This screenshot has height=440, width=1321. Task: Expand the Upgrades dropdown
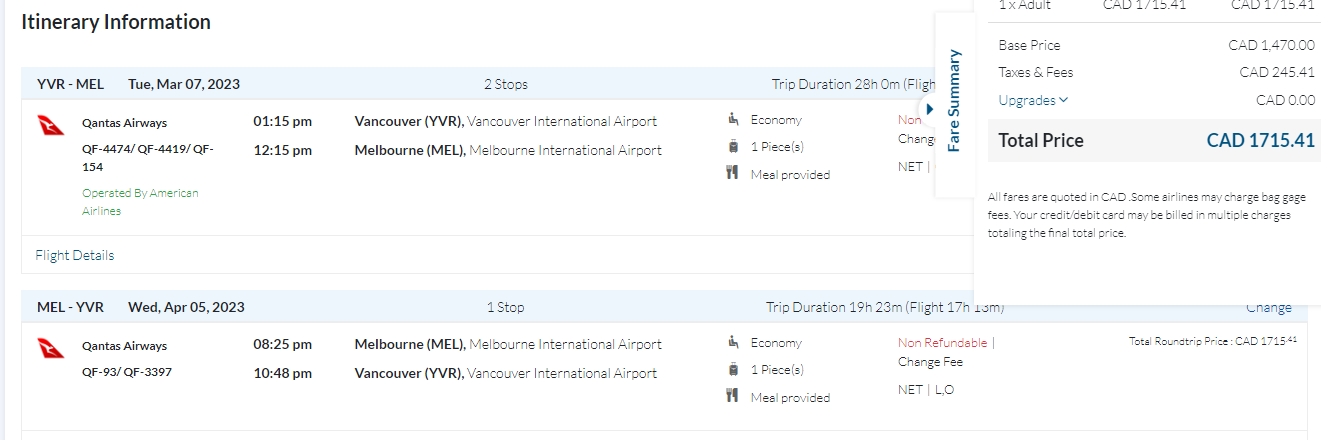coord(1033,100)
